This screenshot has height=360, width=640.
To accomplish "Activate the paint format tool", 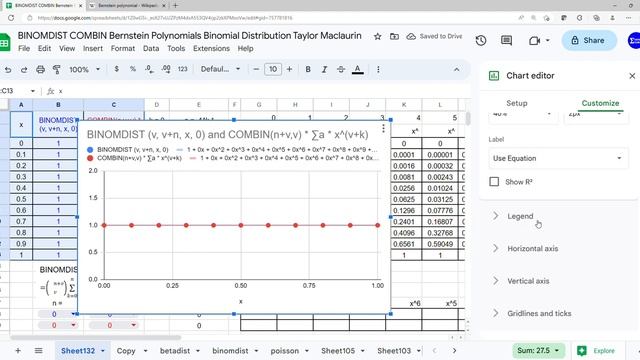I will pos(57,69).
